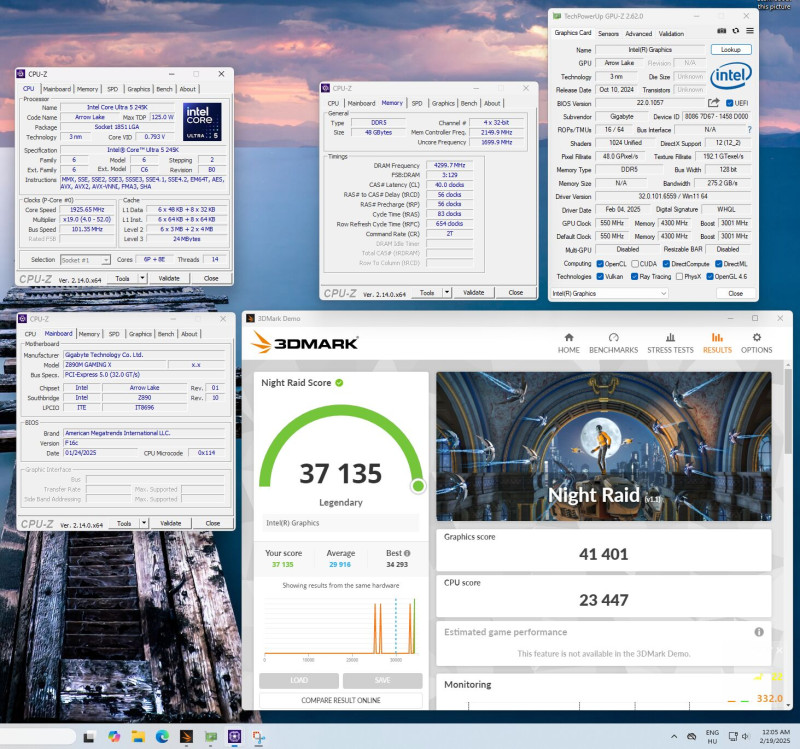Toggle the CUDA checkbox

(635, 264)
